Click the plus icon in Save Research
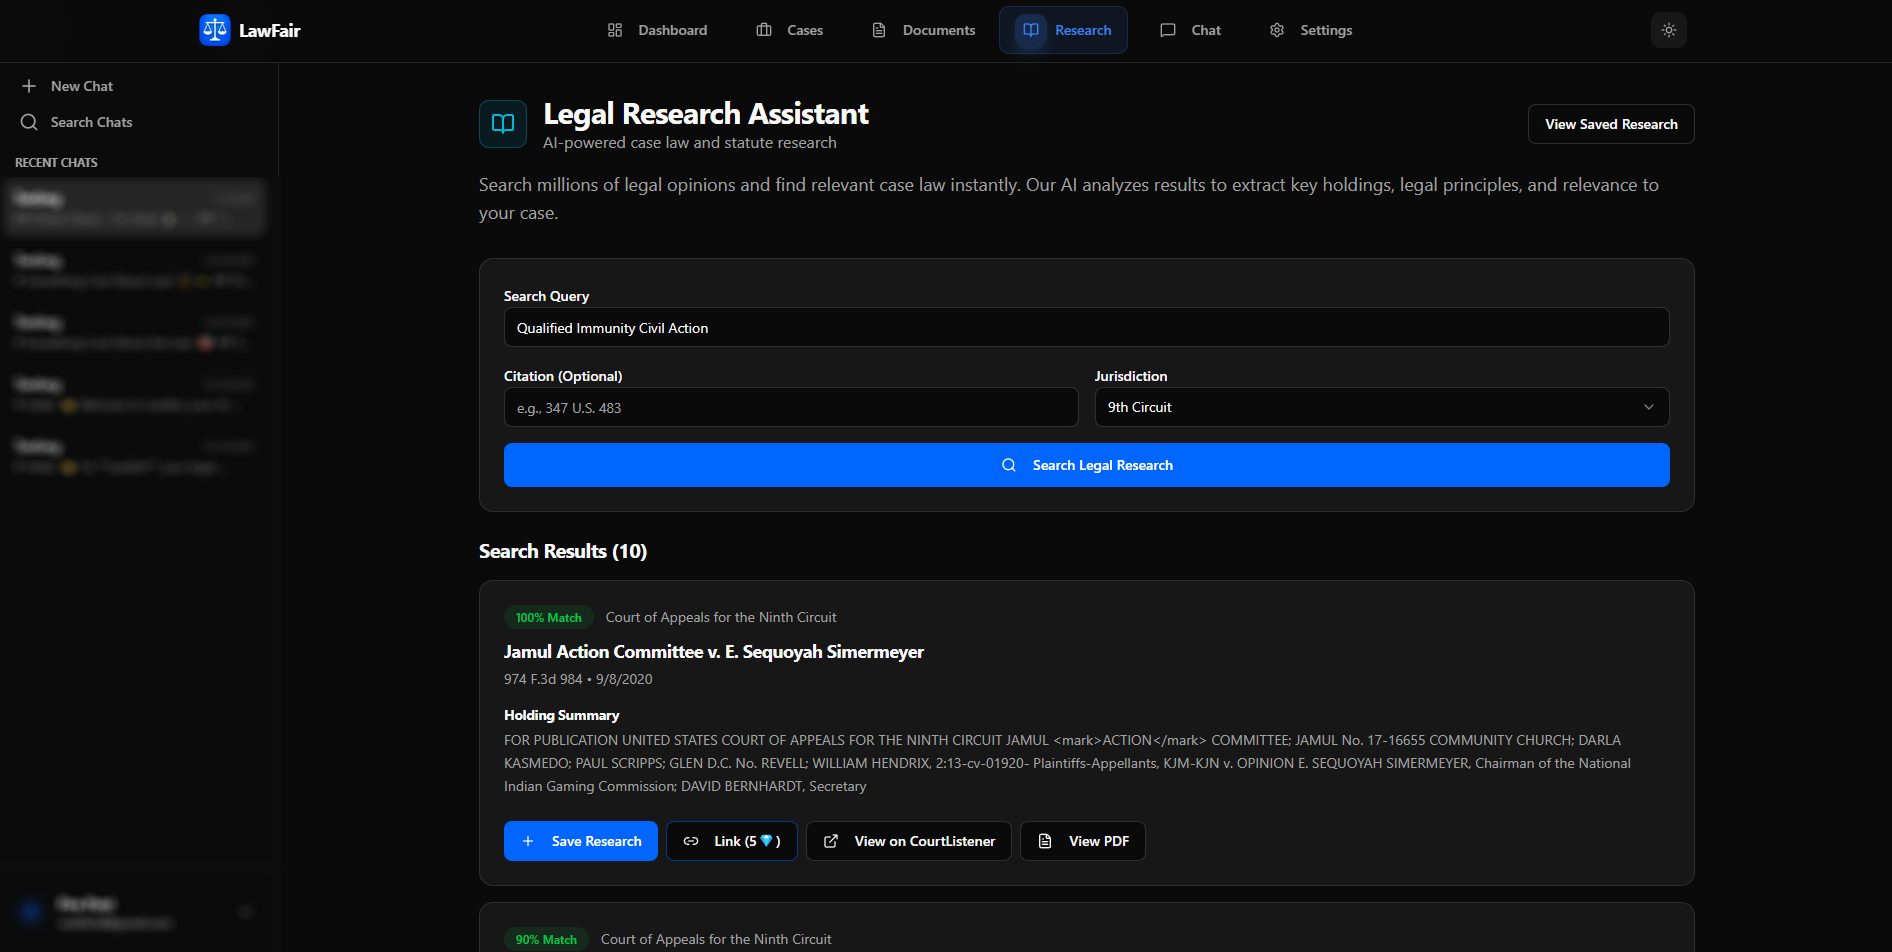The height and width of the screenshot is (952, 1892). pos(528,841)
